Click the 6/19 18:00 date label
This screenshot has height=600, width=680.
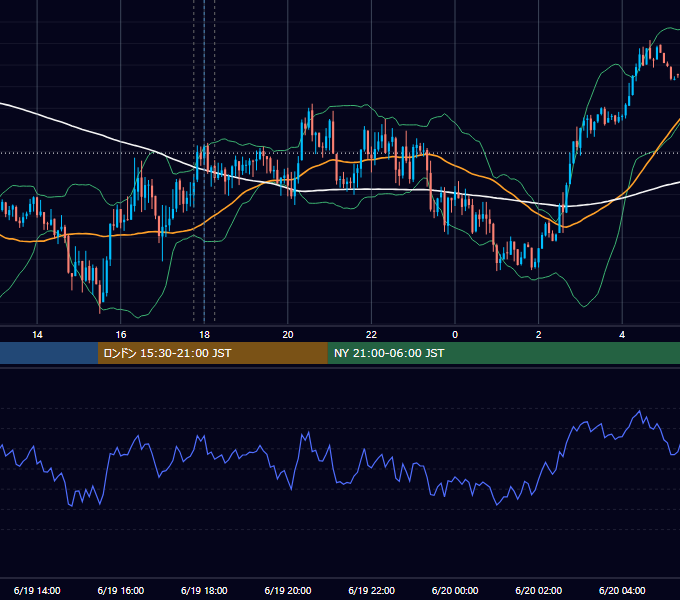pos(204,590)
